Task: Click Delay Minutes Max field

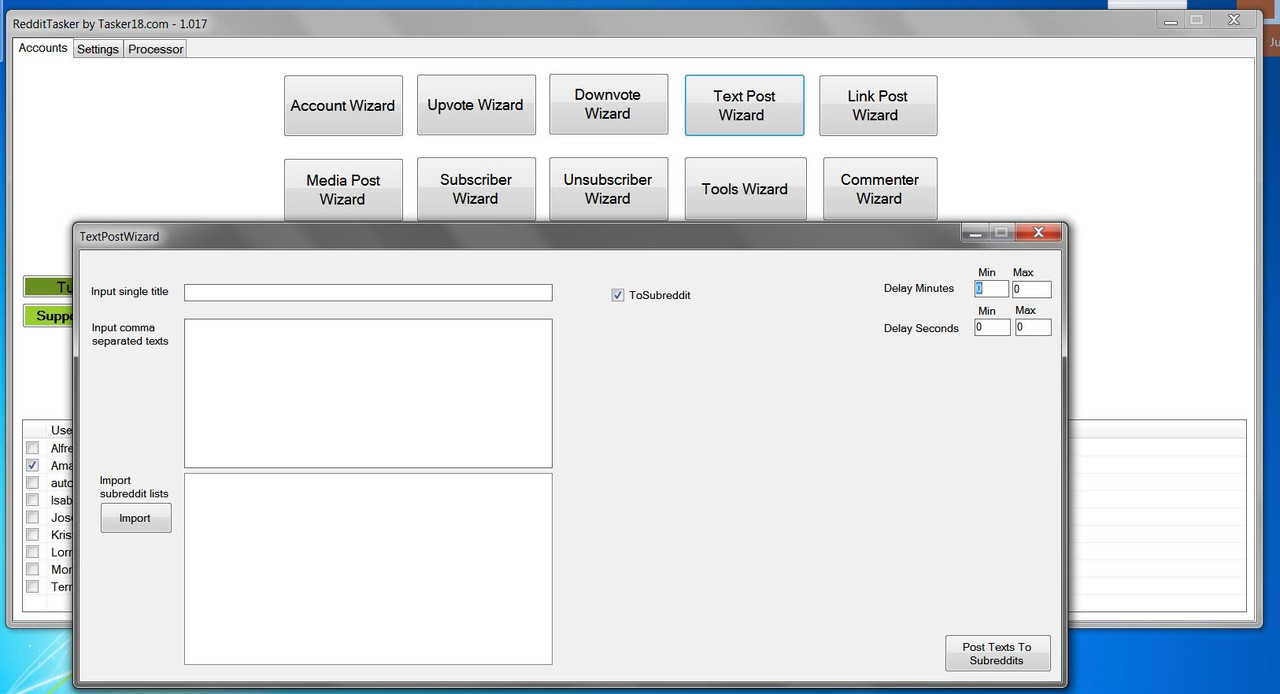Action: coord(1032,289)
